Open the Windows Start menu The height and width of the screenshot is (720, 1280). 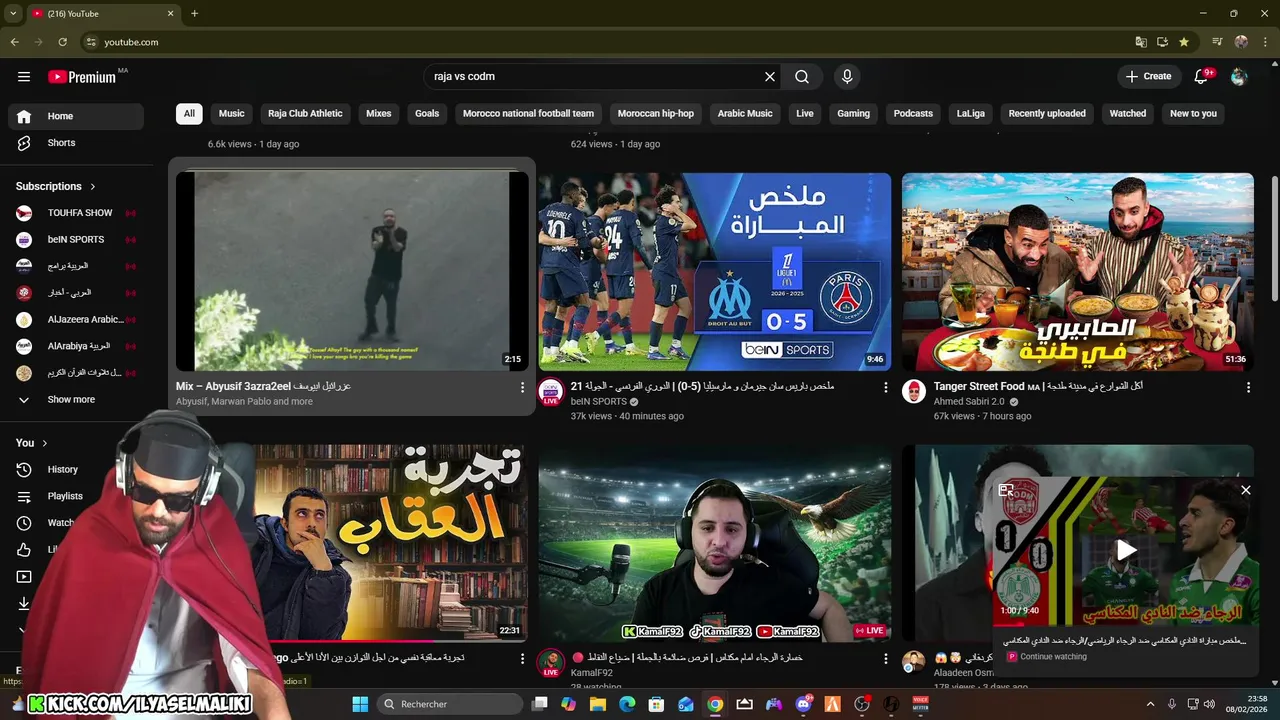click(x=361, y=704)
